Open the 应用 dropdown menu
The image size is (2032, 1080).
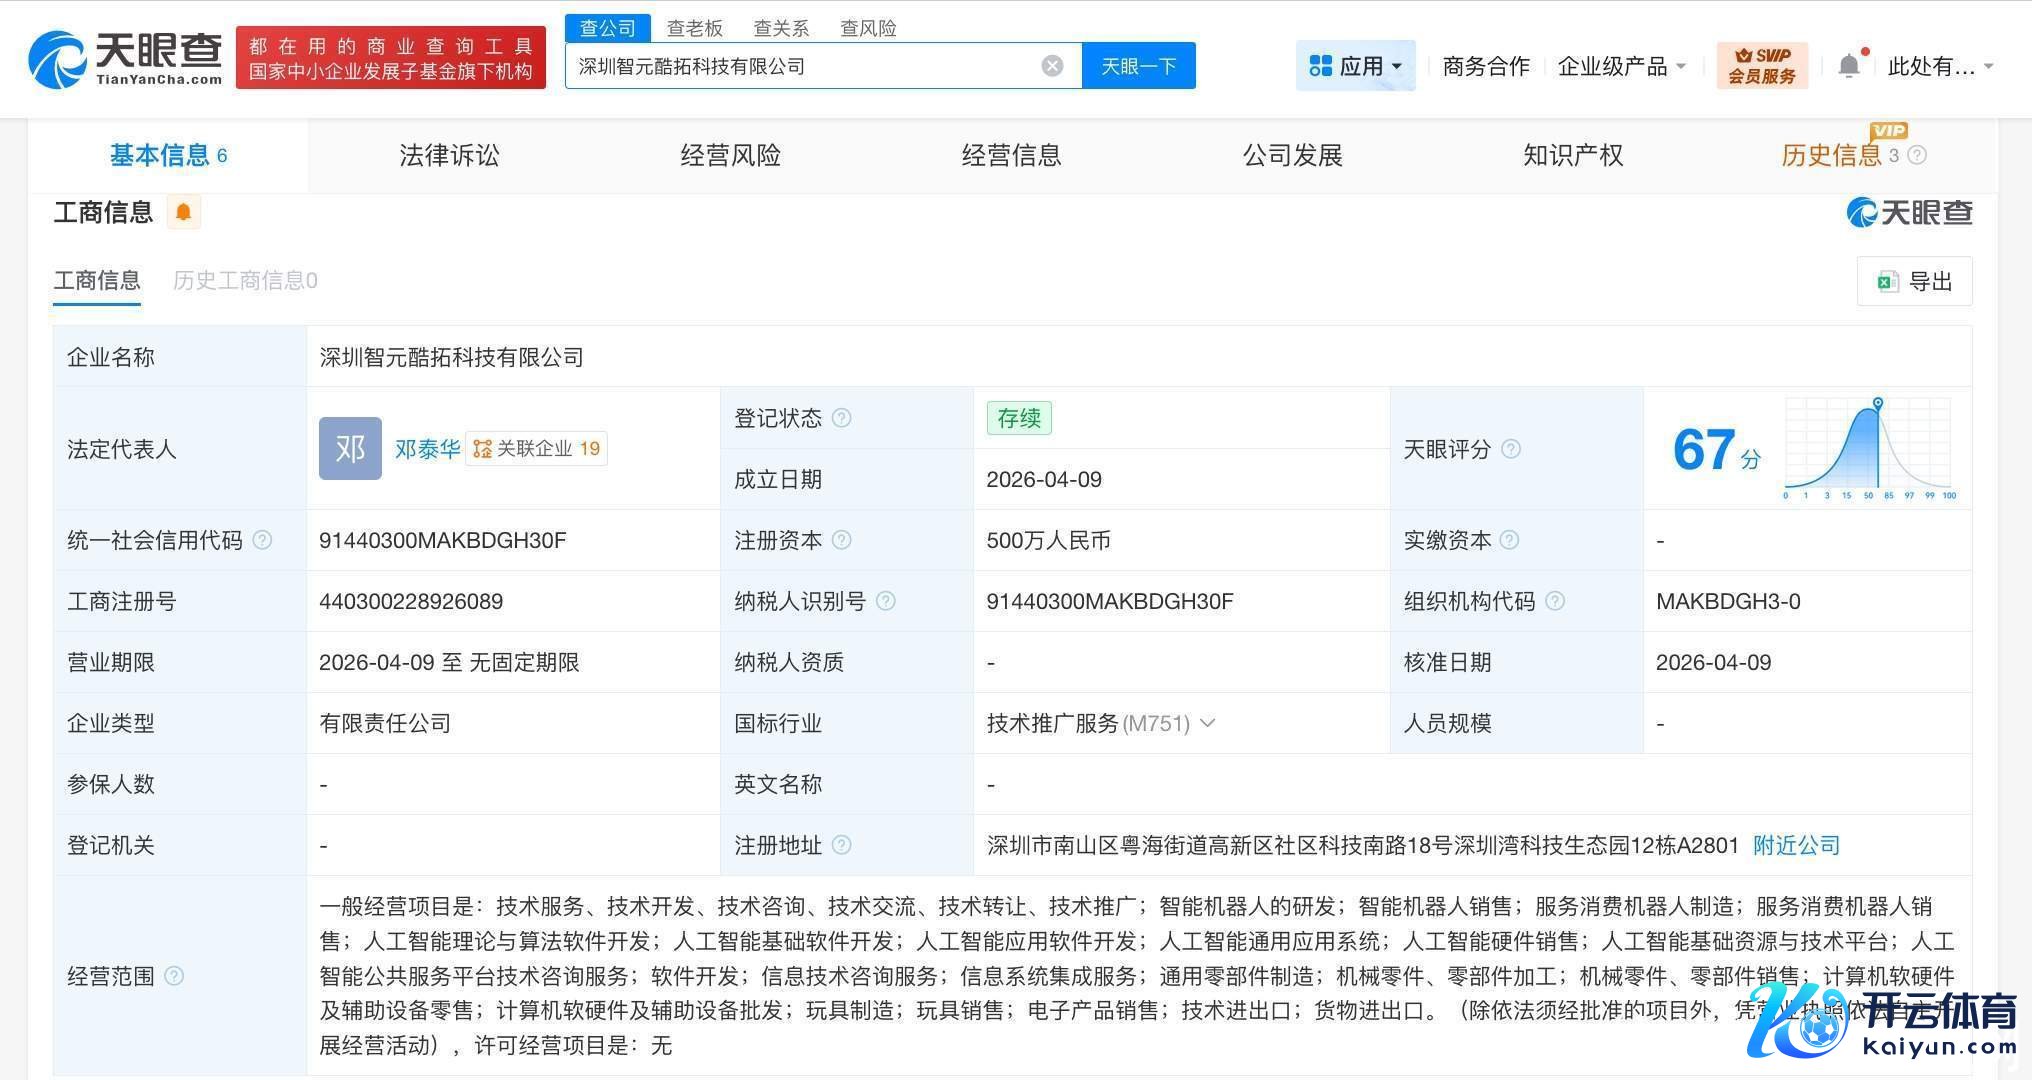click(1355, 66)
